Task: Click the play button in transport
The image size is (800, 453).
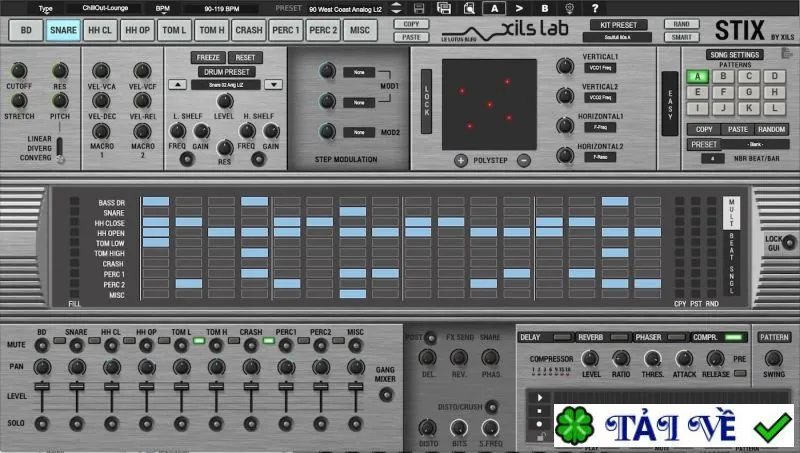Action: [540, 397]
